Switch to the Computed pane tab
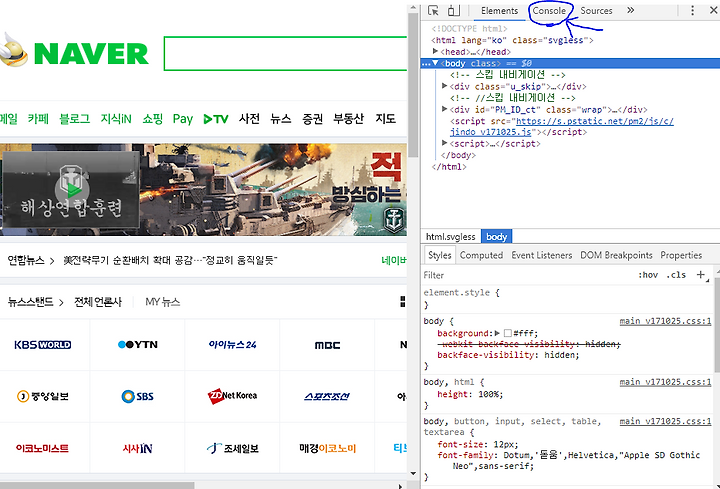Image resolution: width=720 pixels, height=489 pixels. (x=481, y=255)
